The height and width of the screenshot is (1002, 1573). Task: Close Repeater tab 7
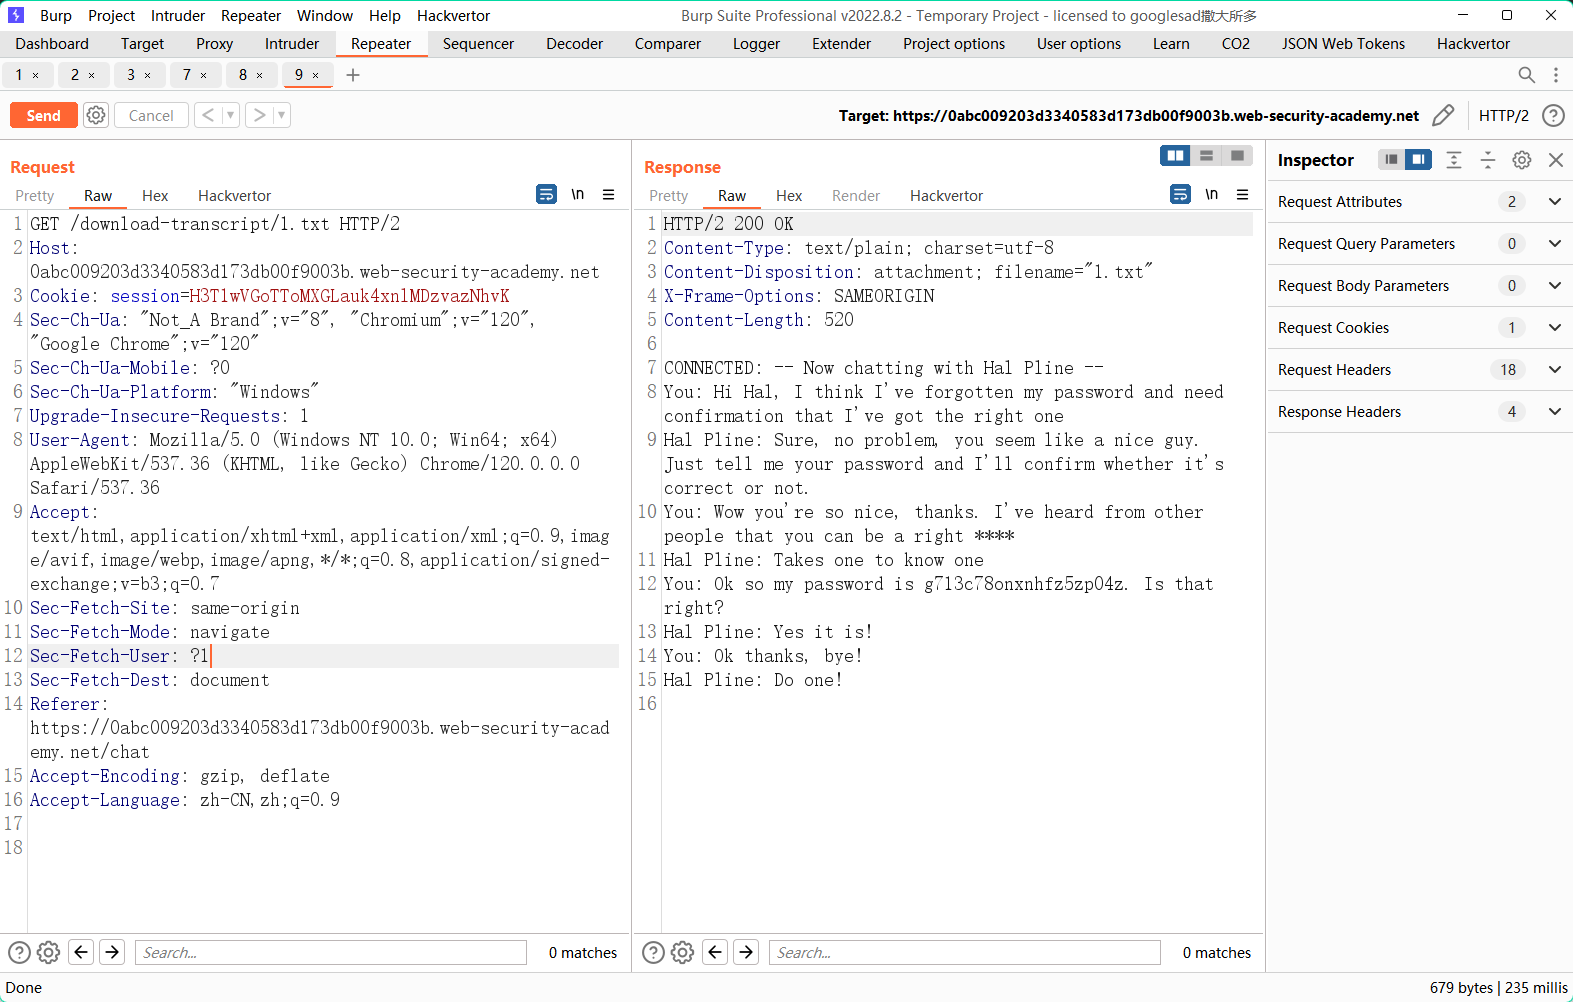click(x=204, y=75)
